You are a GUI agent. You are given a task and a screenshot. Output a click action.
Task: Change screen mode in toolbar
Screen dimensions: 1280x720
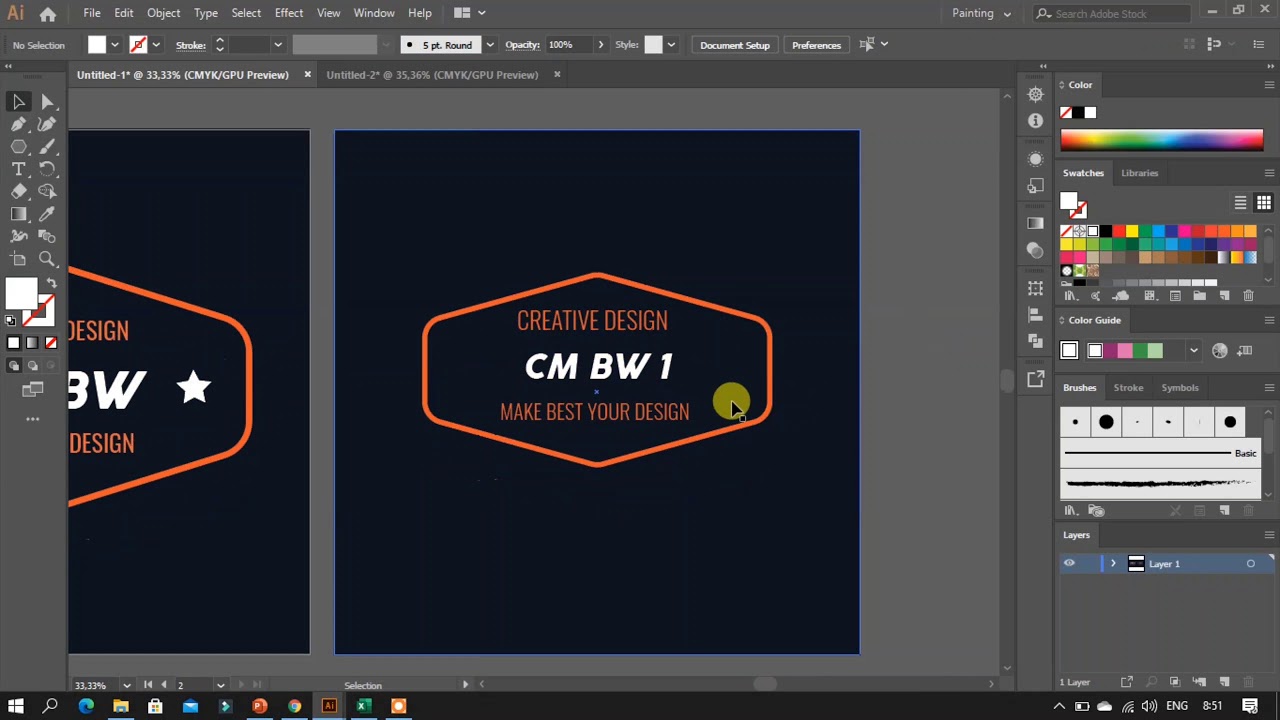pos(32,389)
